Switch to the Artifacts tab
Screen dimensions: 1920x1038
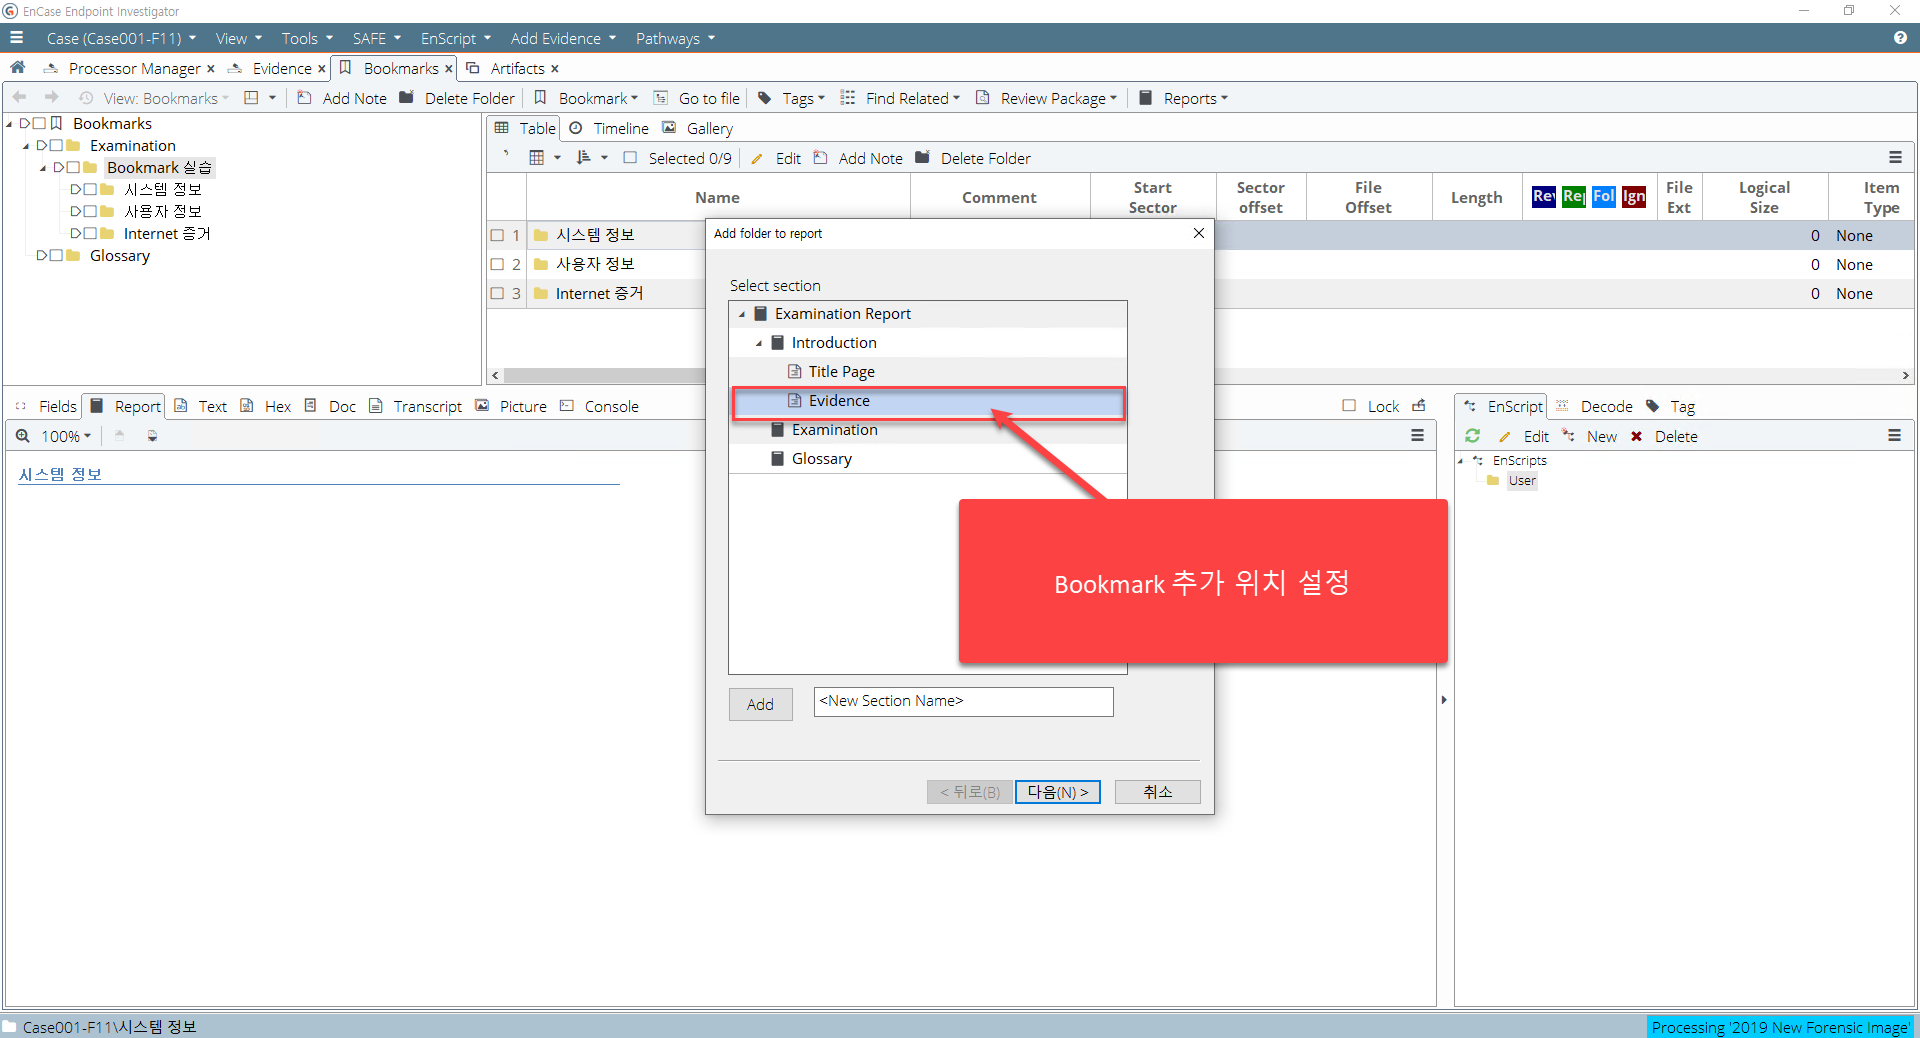click(x=516, y=68)
